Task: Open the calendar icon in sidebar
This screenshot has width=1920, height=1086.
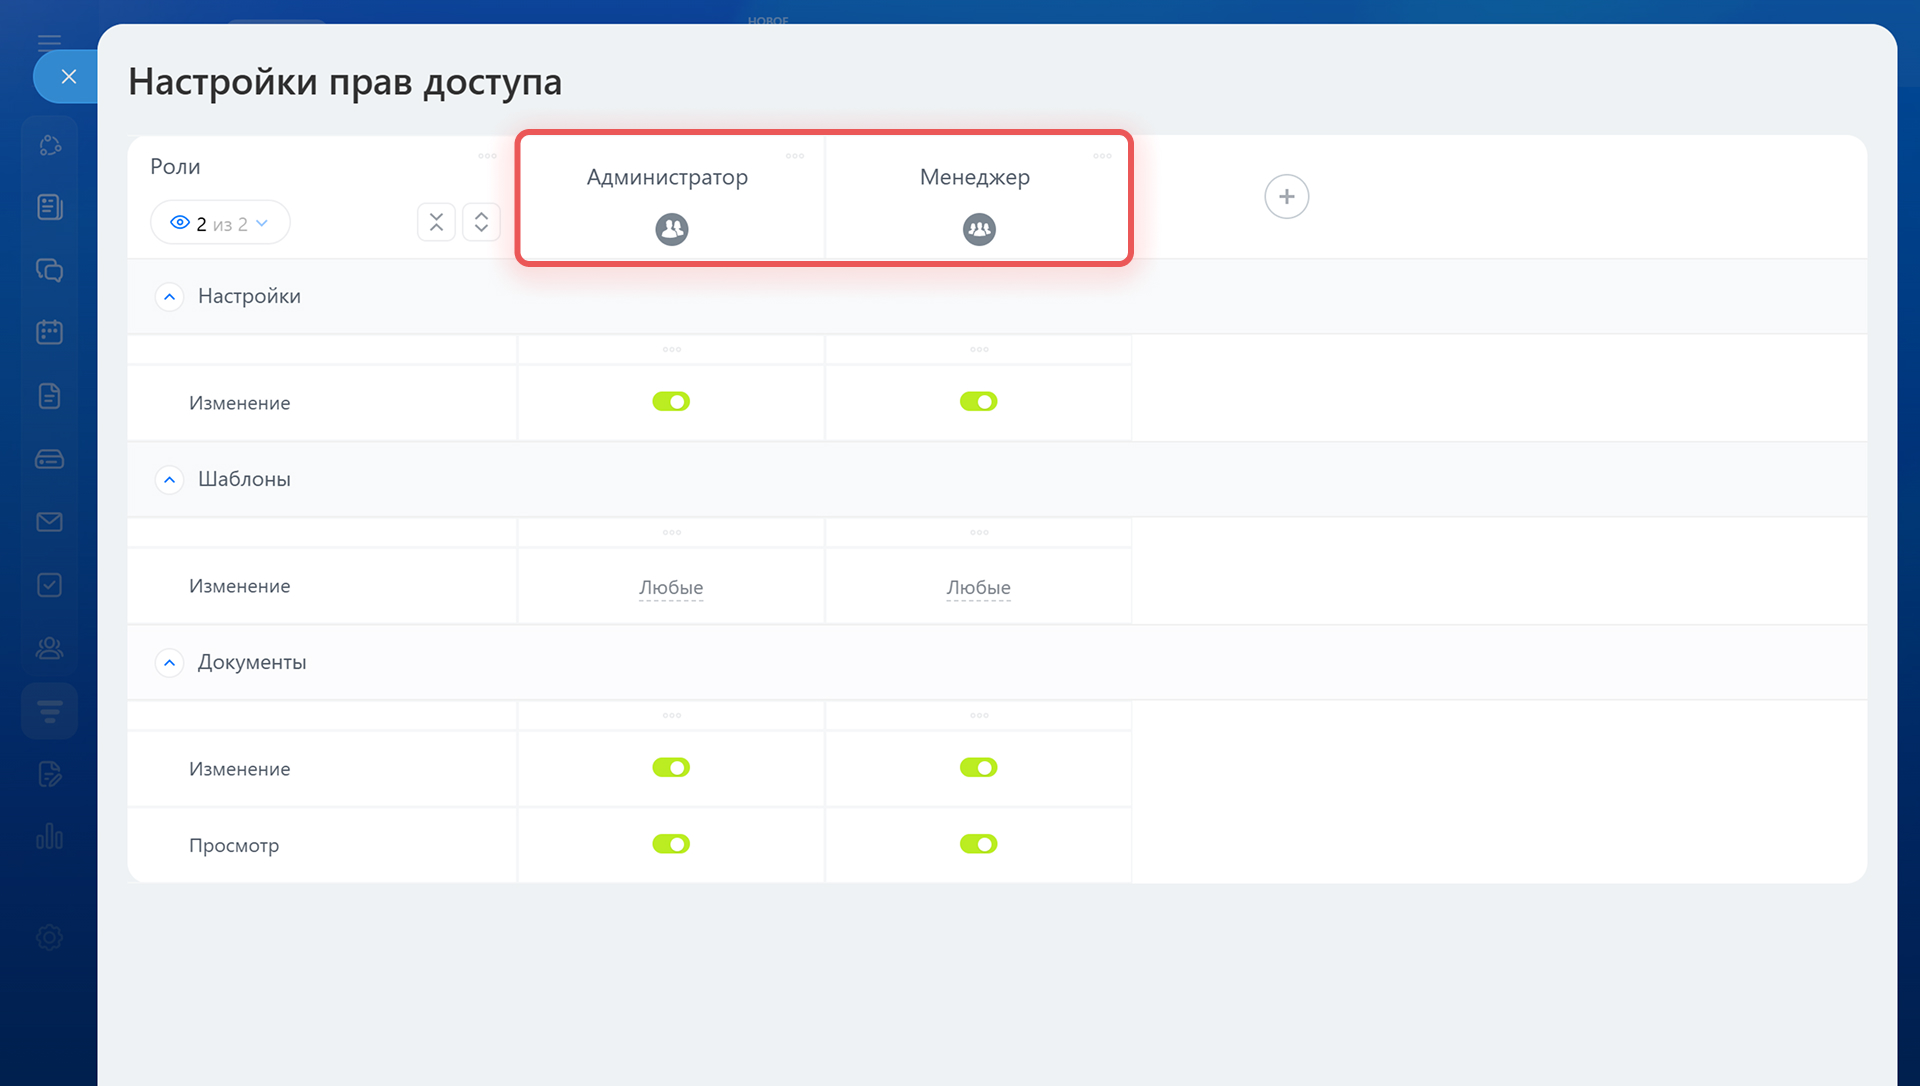Action: pos(49,332)
